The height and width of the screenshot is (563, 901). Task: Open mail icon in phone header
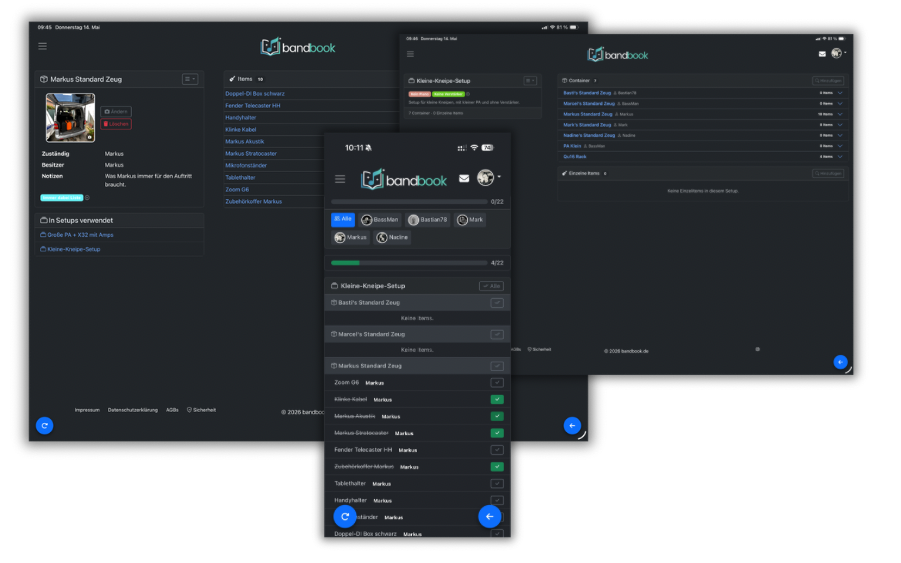click(464, 178)
